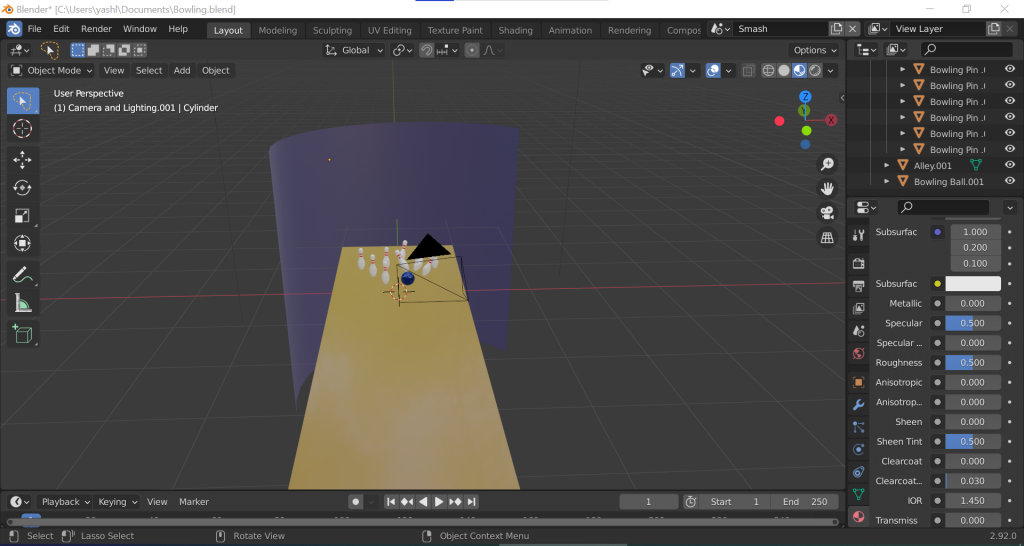The width and height of the screenshot is (1024, 546).
Task: Open the Render properties tab
Action: point(859,263)
